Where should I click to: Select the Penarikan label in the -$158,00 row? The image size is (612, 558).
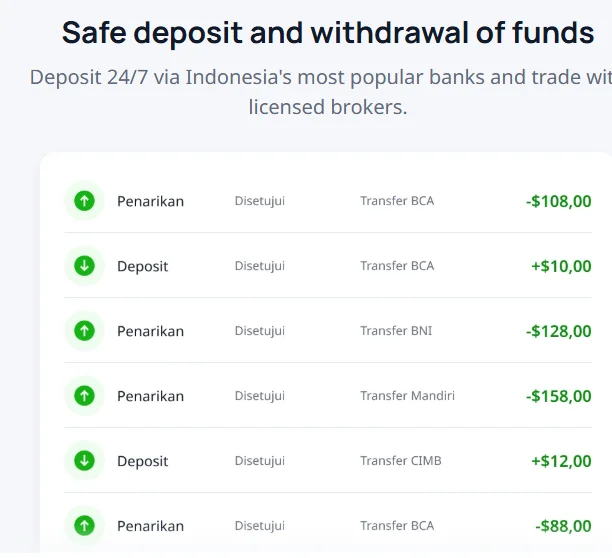pos(150,396)
